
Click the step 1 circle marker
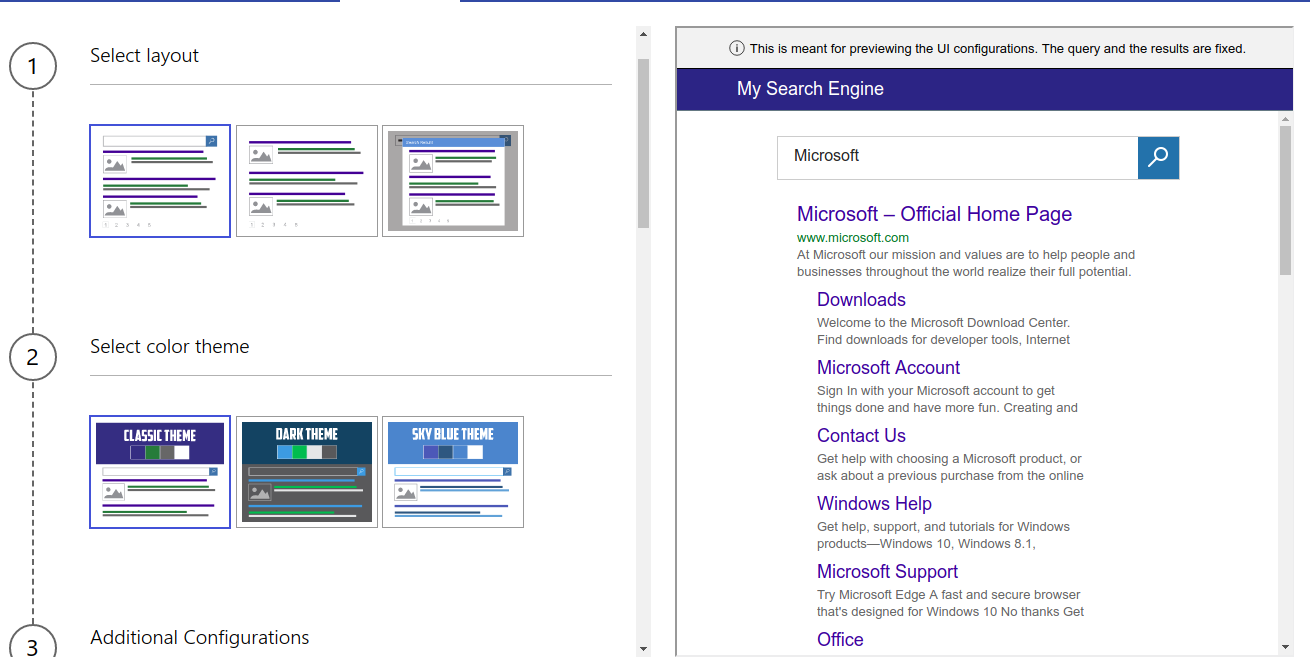pyautogui.click(x=33, y=66)
